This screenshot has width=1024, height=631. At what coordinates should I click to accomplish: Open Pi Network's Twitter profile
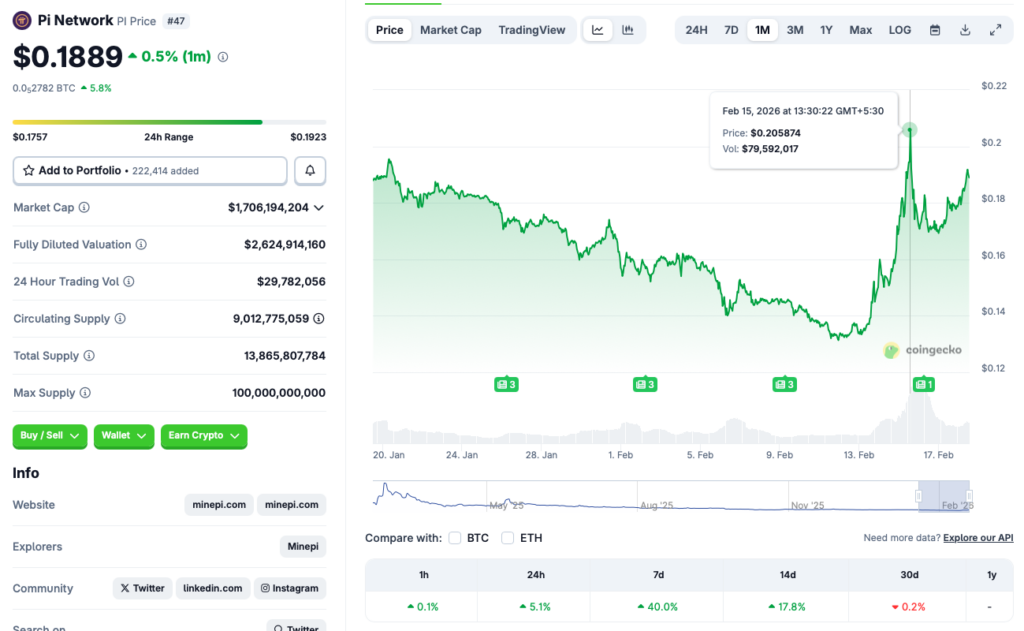[142, 588]
